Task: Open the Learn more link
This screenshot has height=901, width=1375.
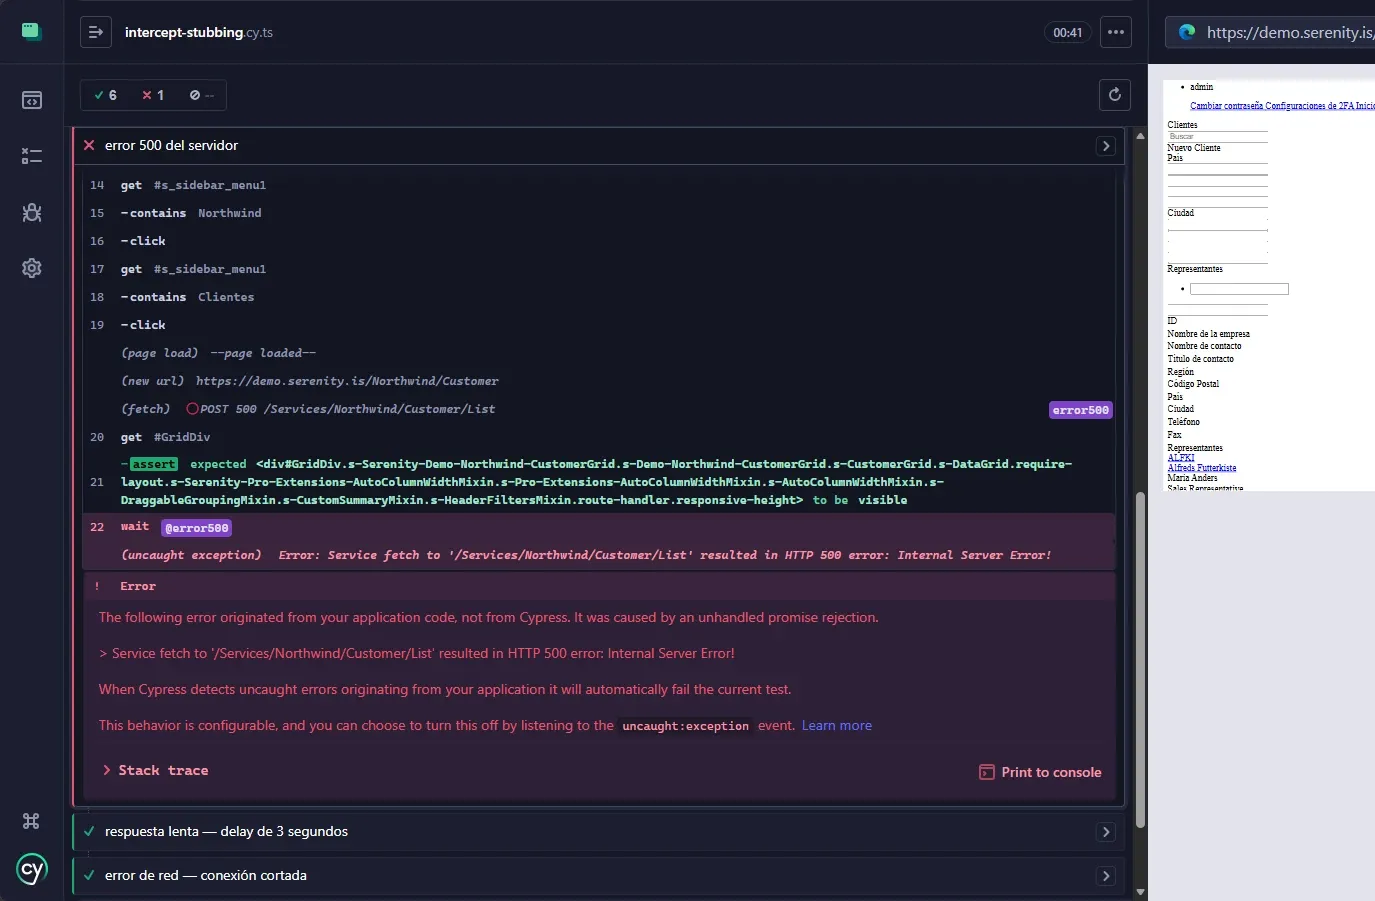Action: (837, 726)
